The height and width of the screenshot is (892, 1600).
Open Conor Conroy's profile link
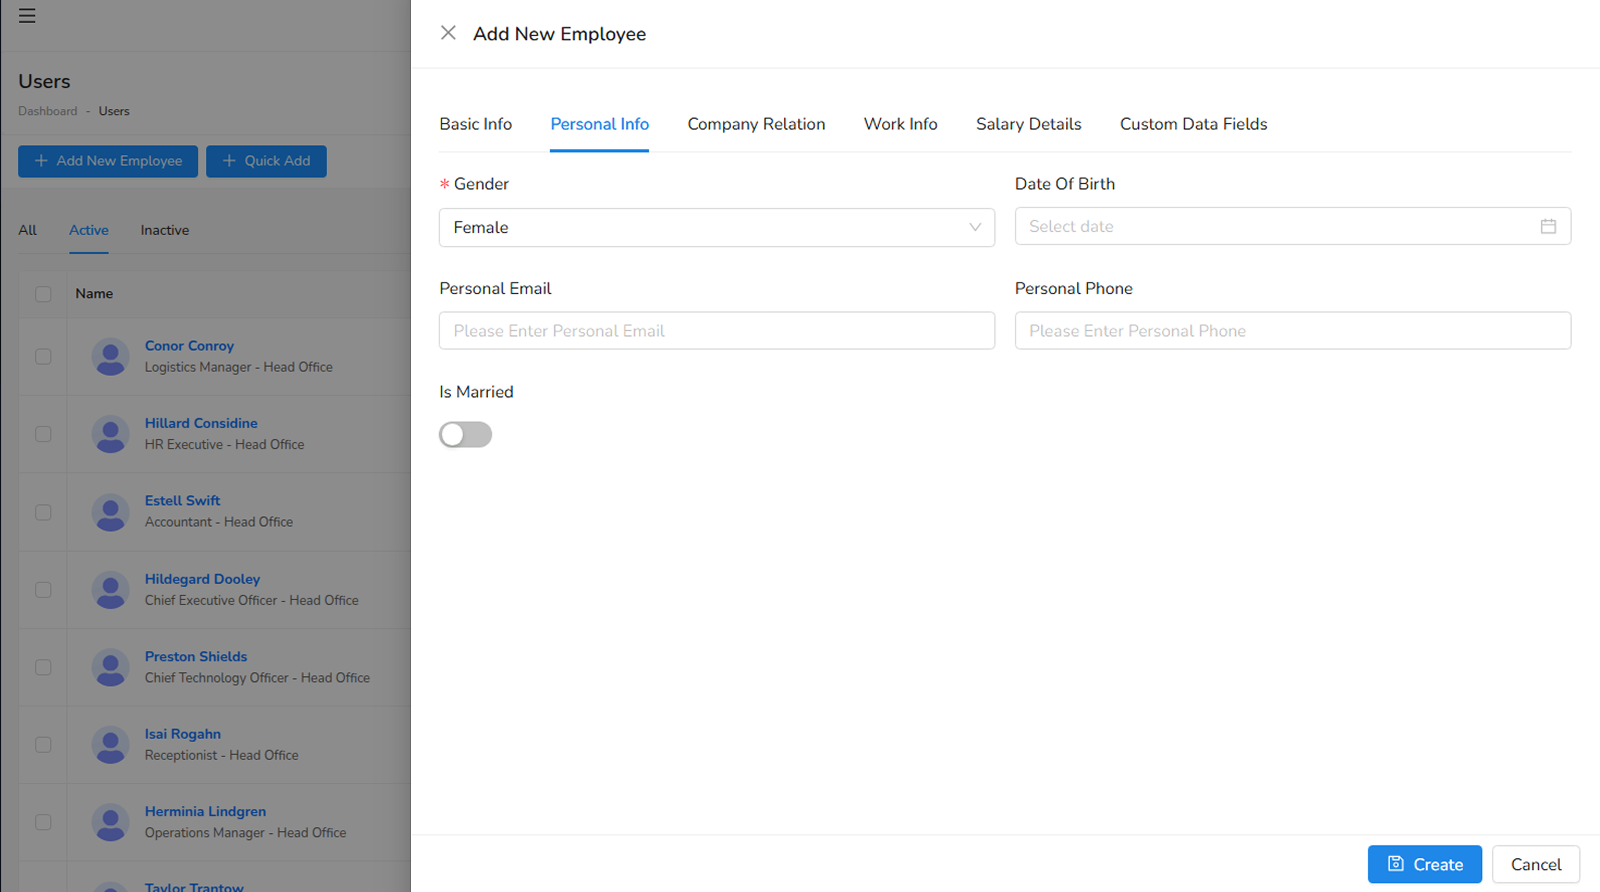click(189, 346)
